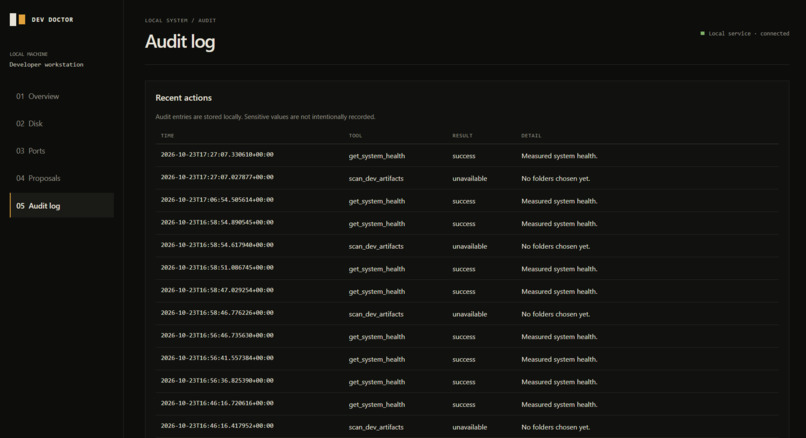Click the Dev Doctor logo icon
The width and height of the screenshot is (806, 438).
click(17, 20)
